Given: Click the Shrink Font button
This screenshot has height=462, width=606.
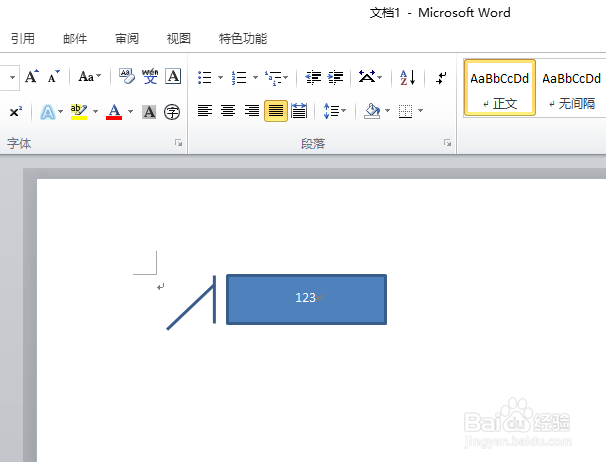Looking at the screenshot, I should click(x=53, y=77).
